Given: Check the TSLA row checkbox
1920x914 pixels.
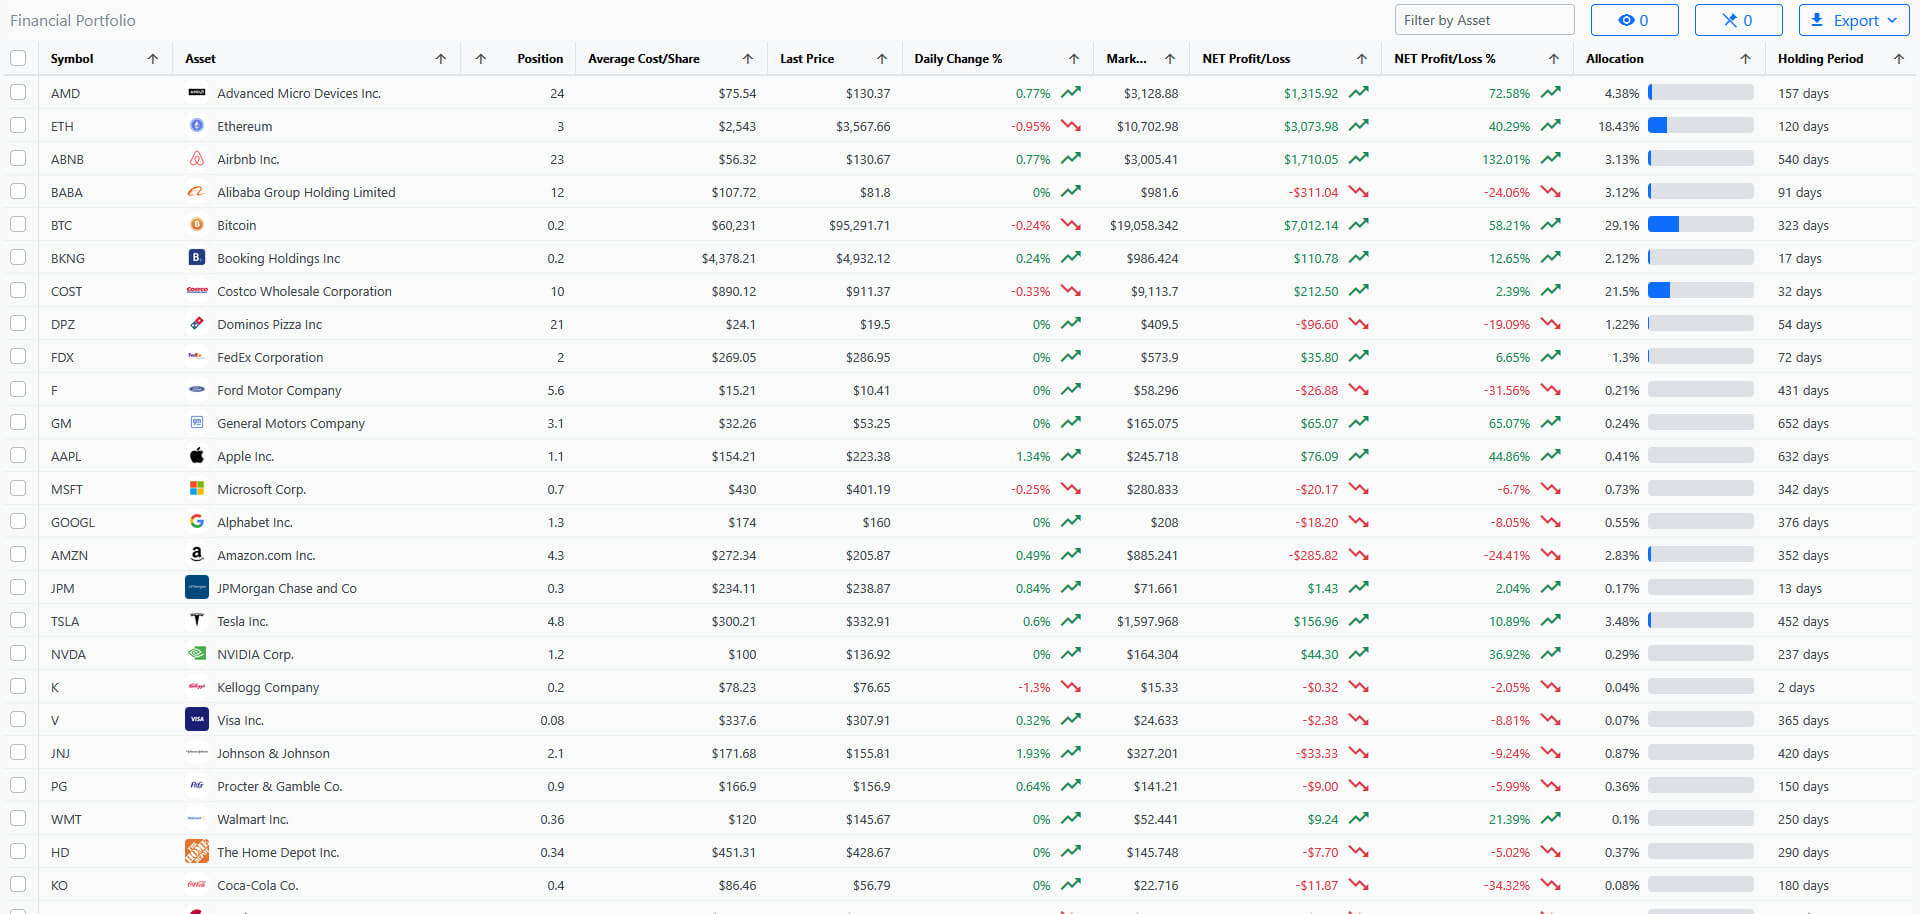Looking at the screenshot, I should [18, 620].
